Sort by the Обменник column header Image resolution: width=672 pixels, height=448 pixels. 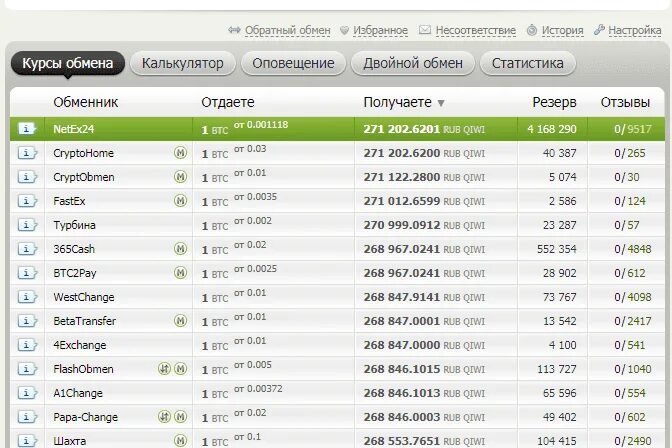(x=86, y=102)
